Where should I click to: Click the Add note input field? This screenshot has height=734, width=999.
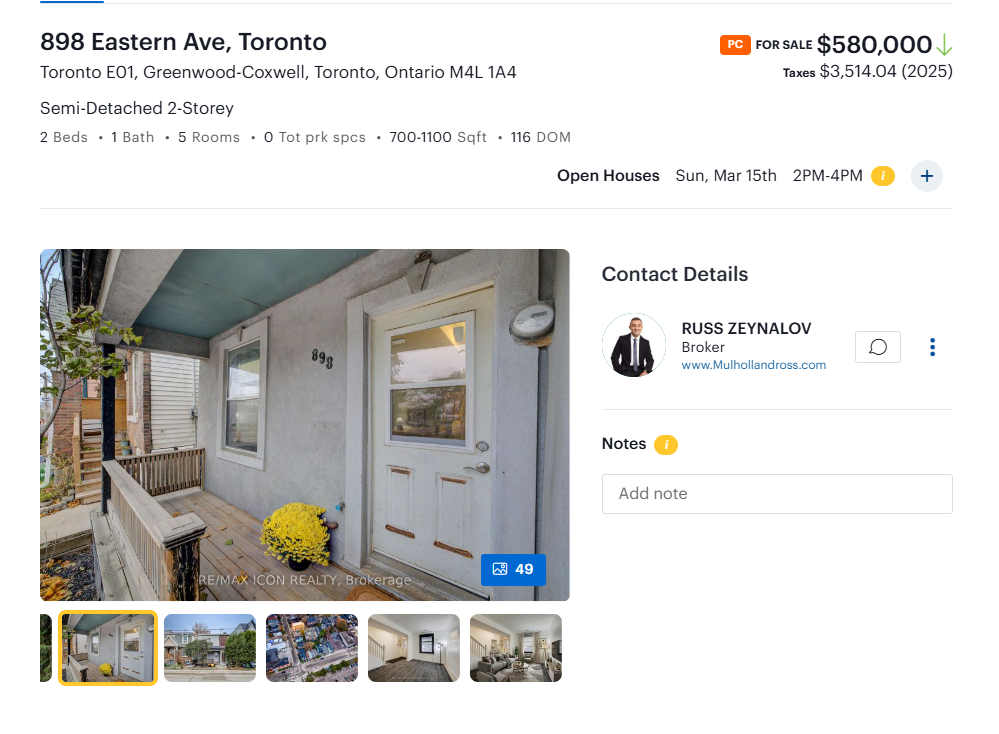(777, 494)
